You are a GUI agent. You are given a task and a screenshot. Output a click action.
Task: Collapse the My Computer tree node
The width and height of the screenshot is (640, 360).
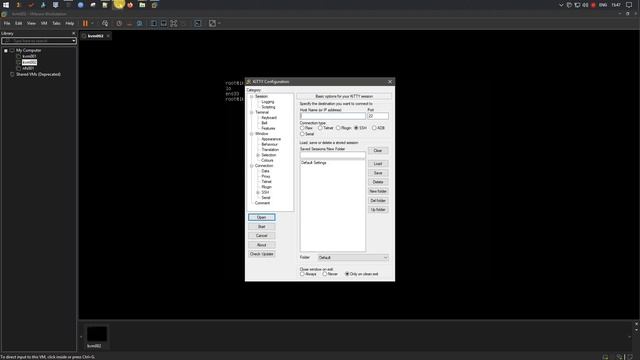(x=6, y=51)
